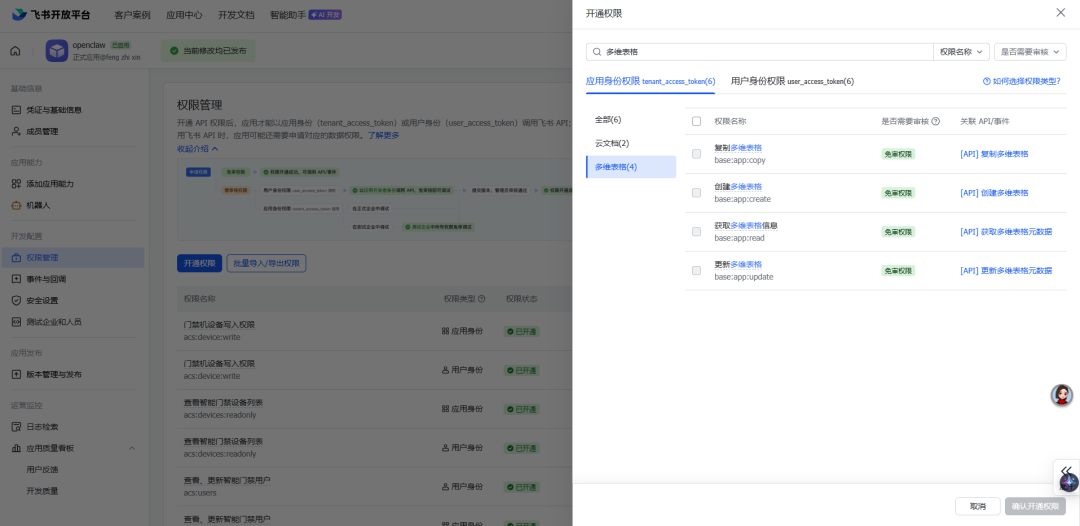Check the 复制多维表格 permission checkbox
The width and height of the screenshot is (1080, 526).
(x=696, y=154)
